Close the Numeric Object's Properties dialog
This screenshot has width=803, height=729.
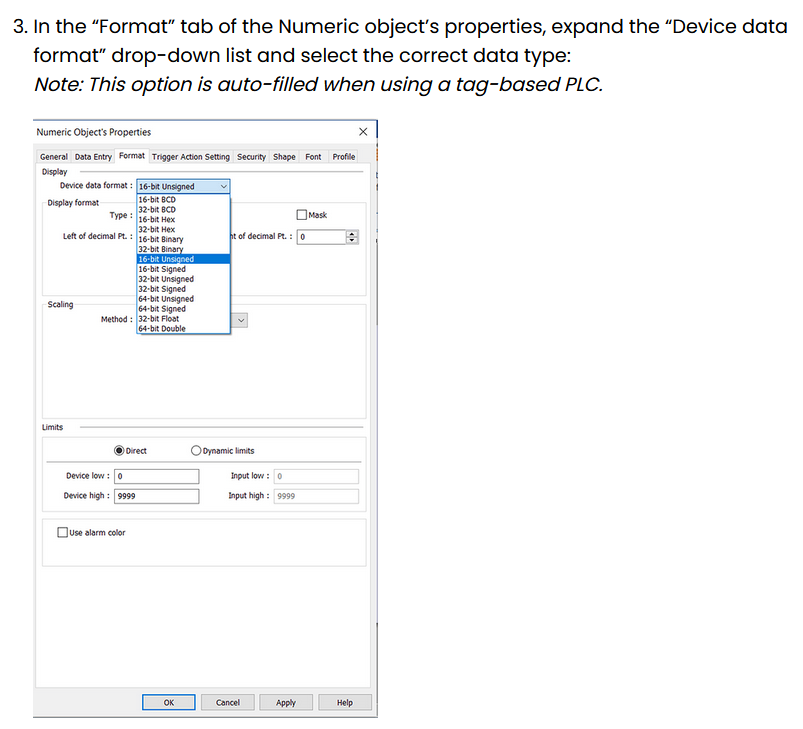point(362,132)
